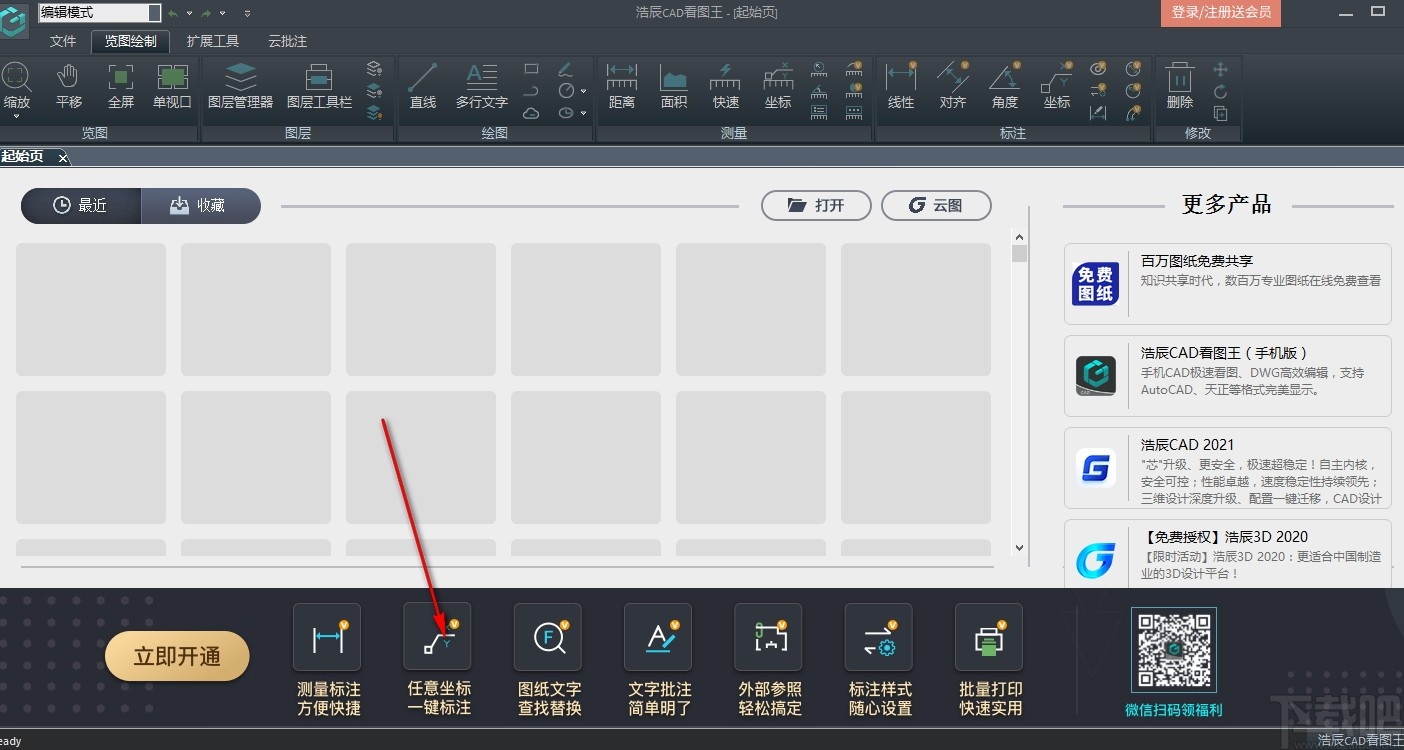Show the 最近 recent files view

tap(80, 205)
